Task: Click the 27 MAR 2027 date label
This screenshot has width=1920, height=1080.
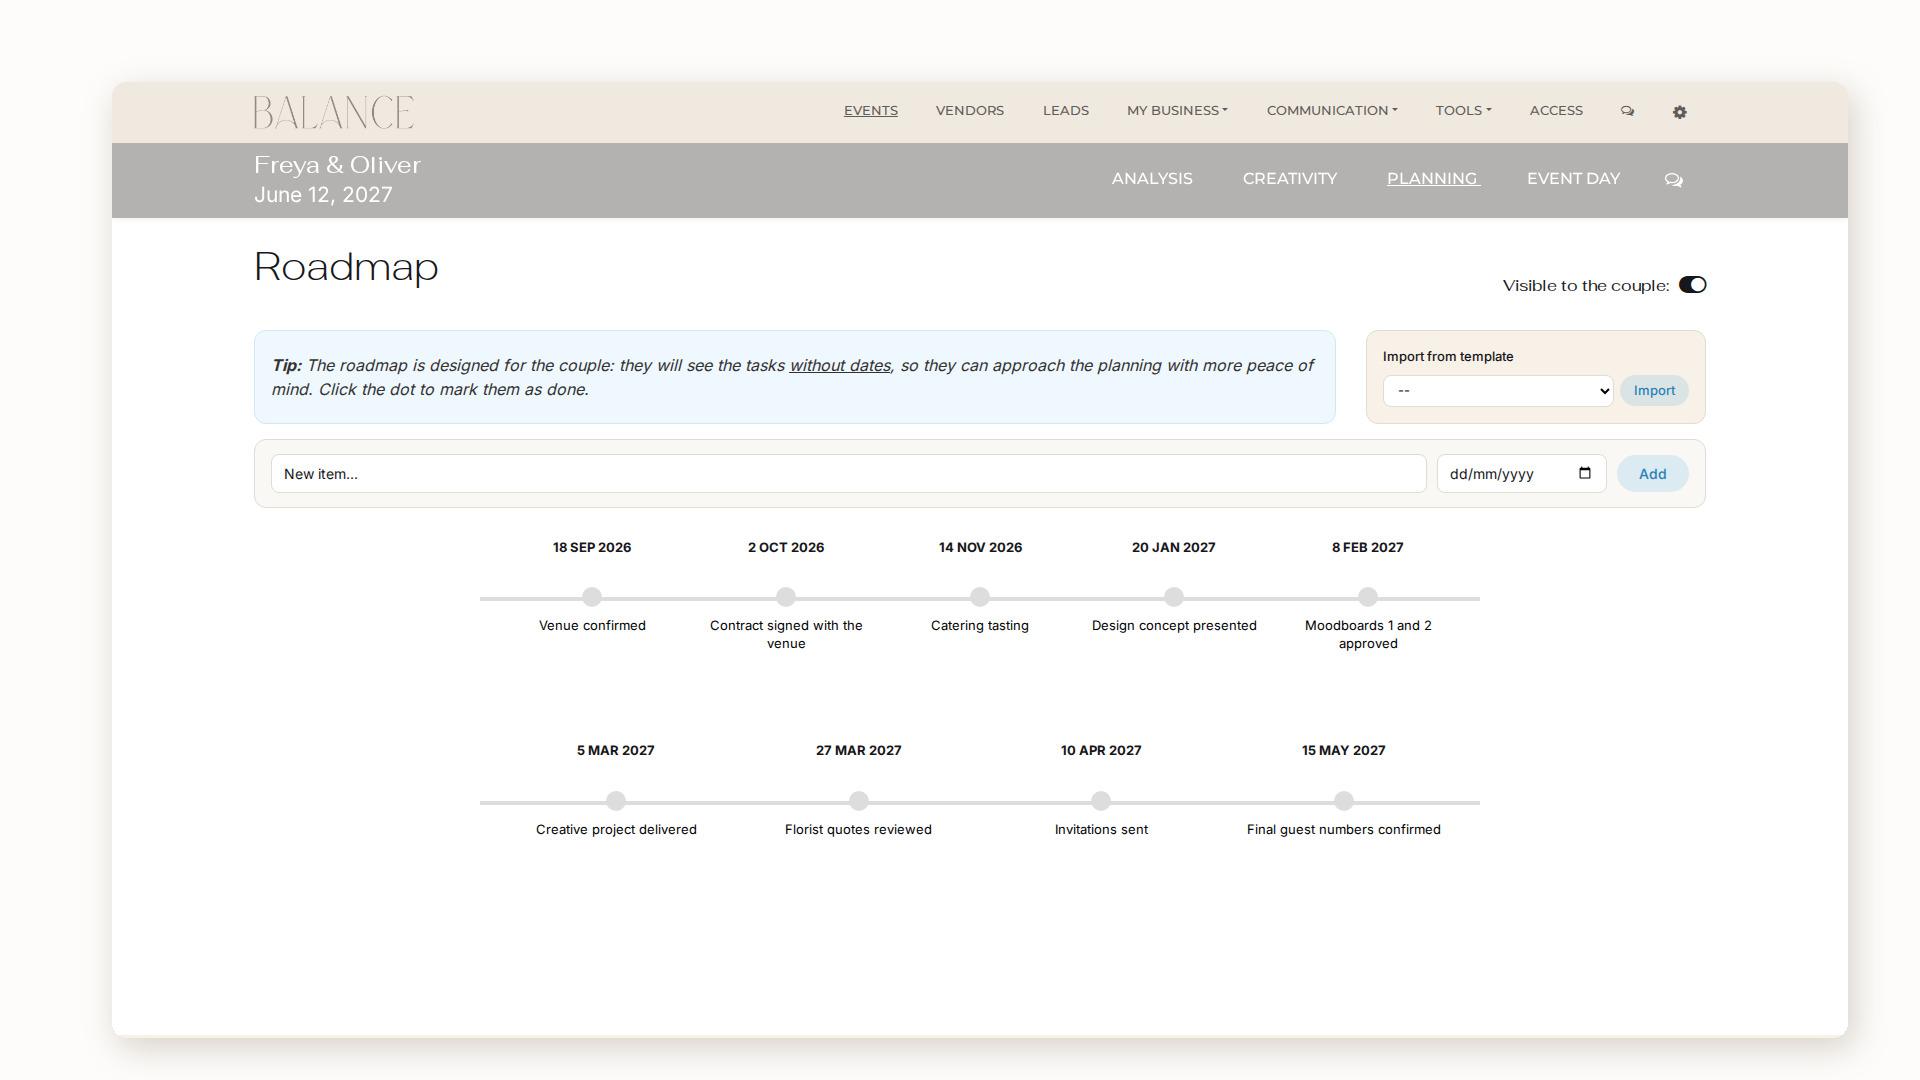Action: click(859, 750)
